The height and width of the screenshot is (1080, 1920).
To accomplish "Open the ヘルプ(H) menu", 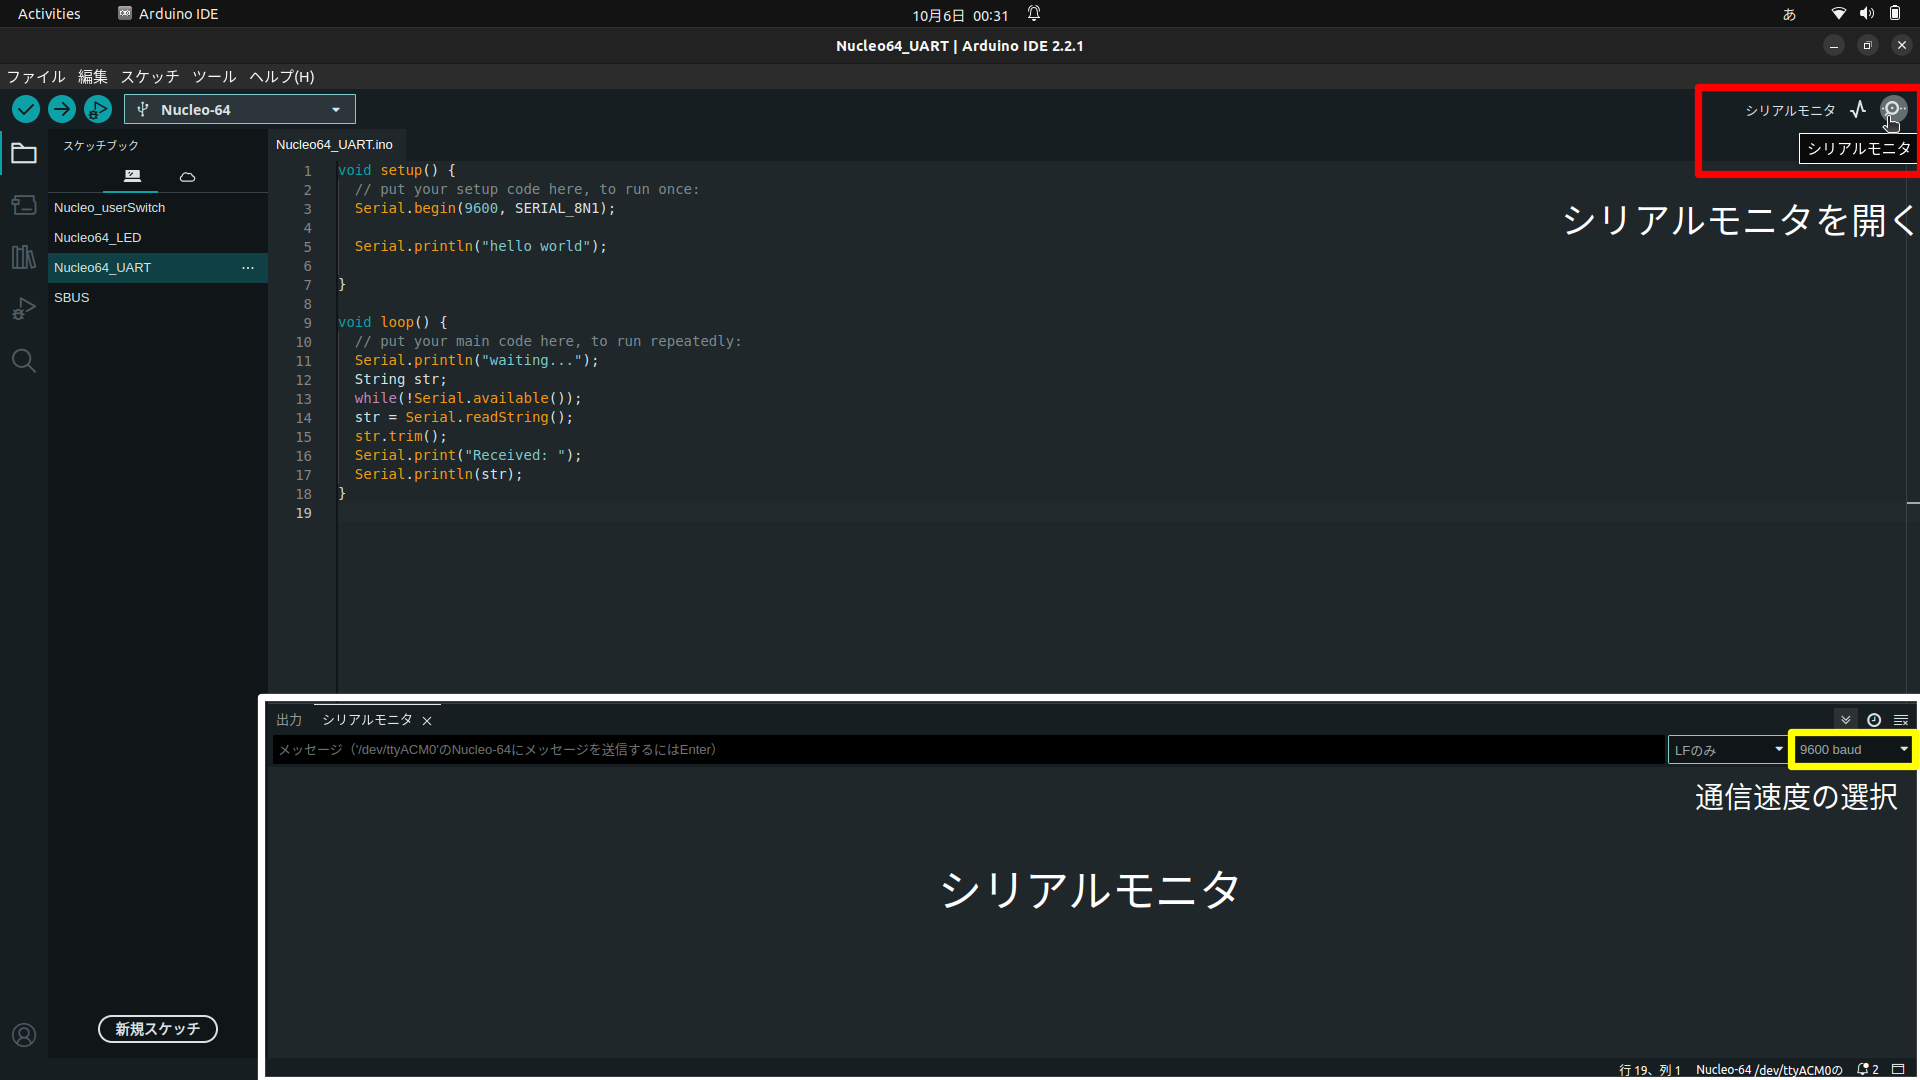I will click(282, 77).
